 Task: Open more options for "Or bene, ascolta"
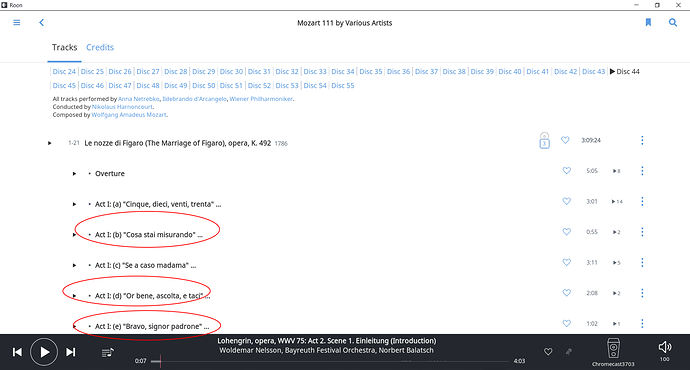coord(642,293)
